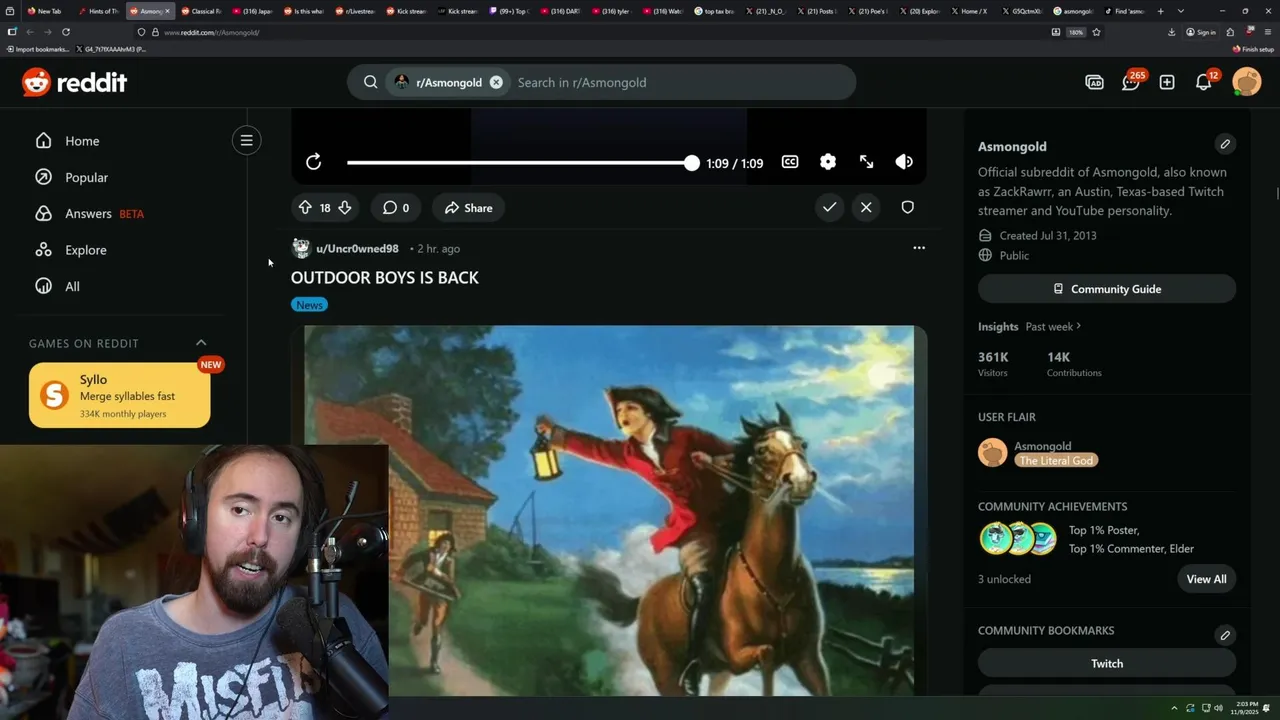Screen dimensions: 1280x720
Task: Open moderator shield actions
Action: [x=907, y=207]
